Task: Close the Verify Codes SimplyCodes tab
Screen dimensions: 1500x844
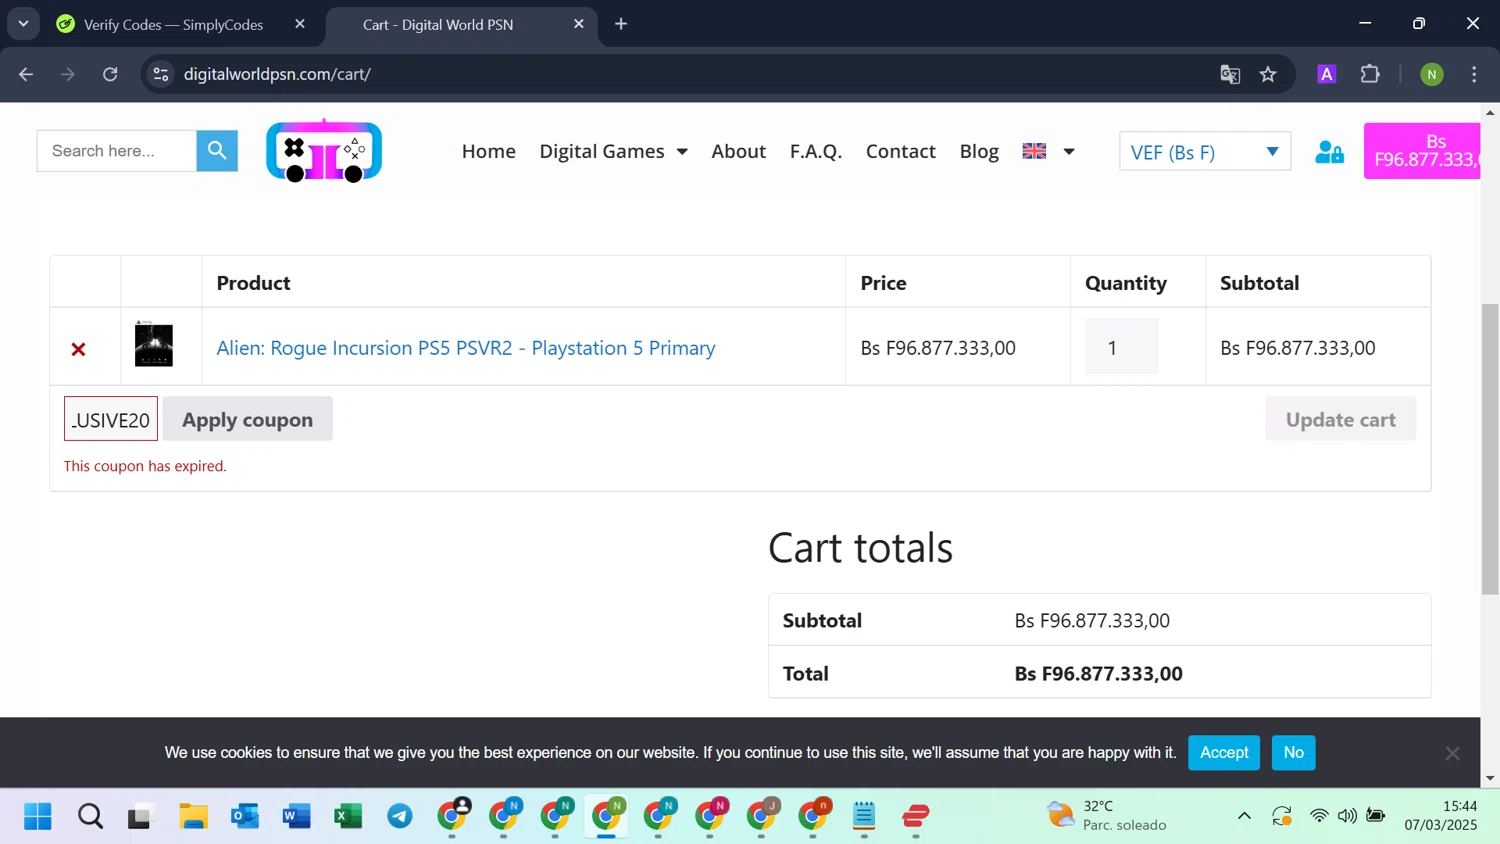Action: [300, 24]
